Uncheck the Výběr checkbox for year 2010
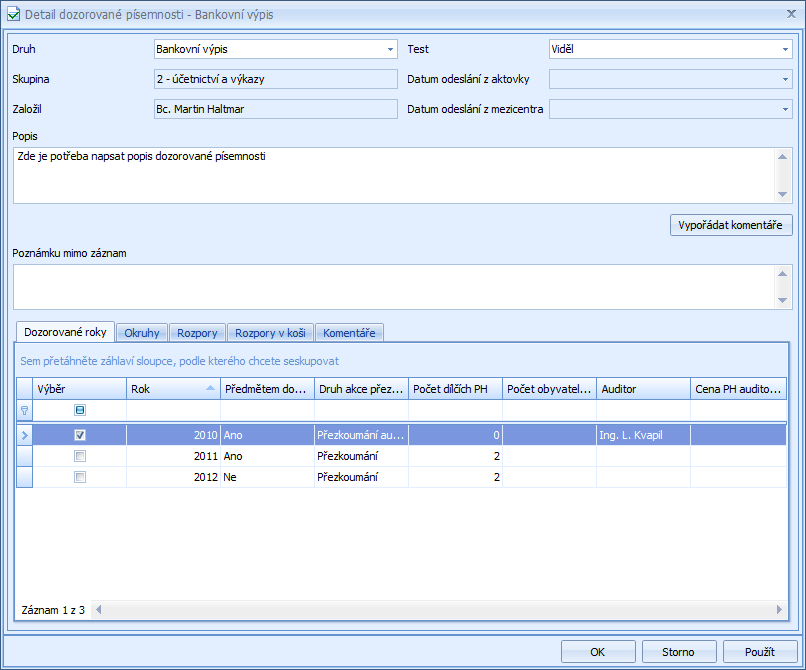This screenshot has height=670, width=806. point(80,435)
